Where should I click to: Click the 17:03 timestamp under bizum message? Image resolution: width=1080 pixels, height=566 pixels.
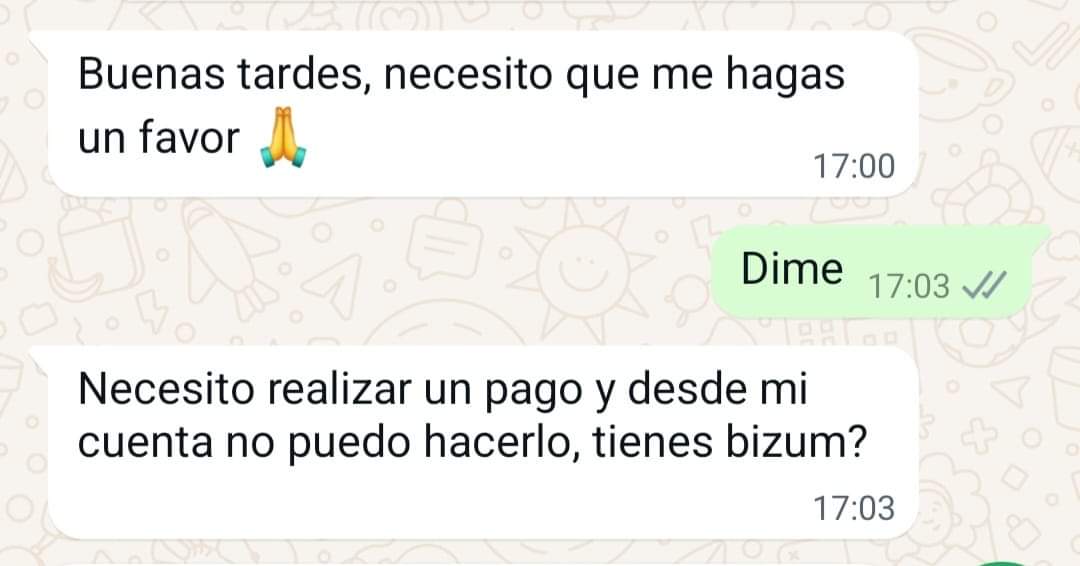[853, 508]
